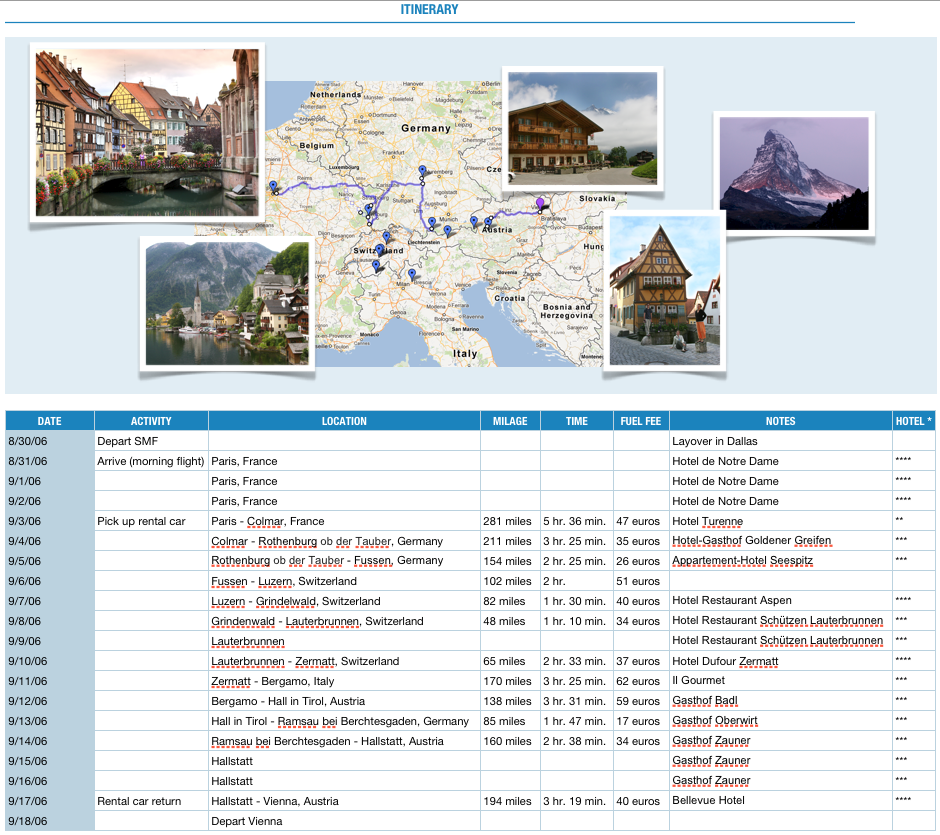Click the TIME column header
The height and width of the screenshot is (835, 940).
(x=577, y=421)
